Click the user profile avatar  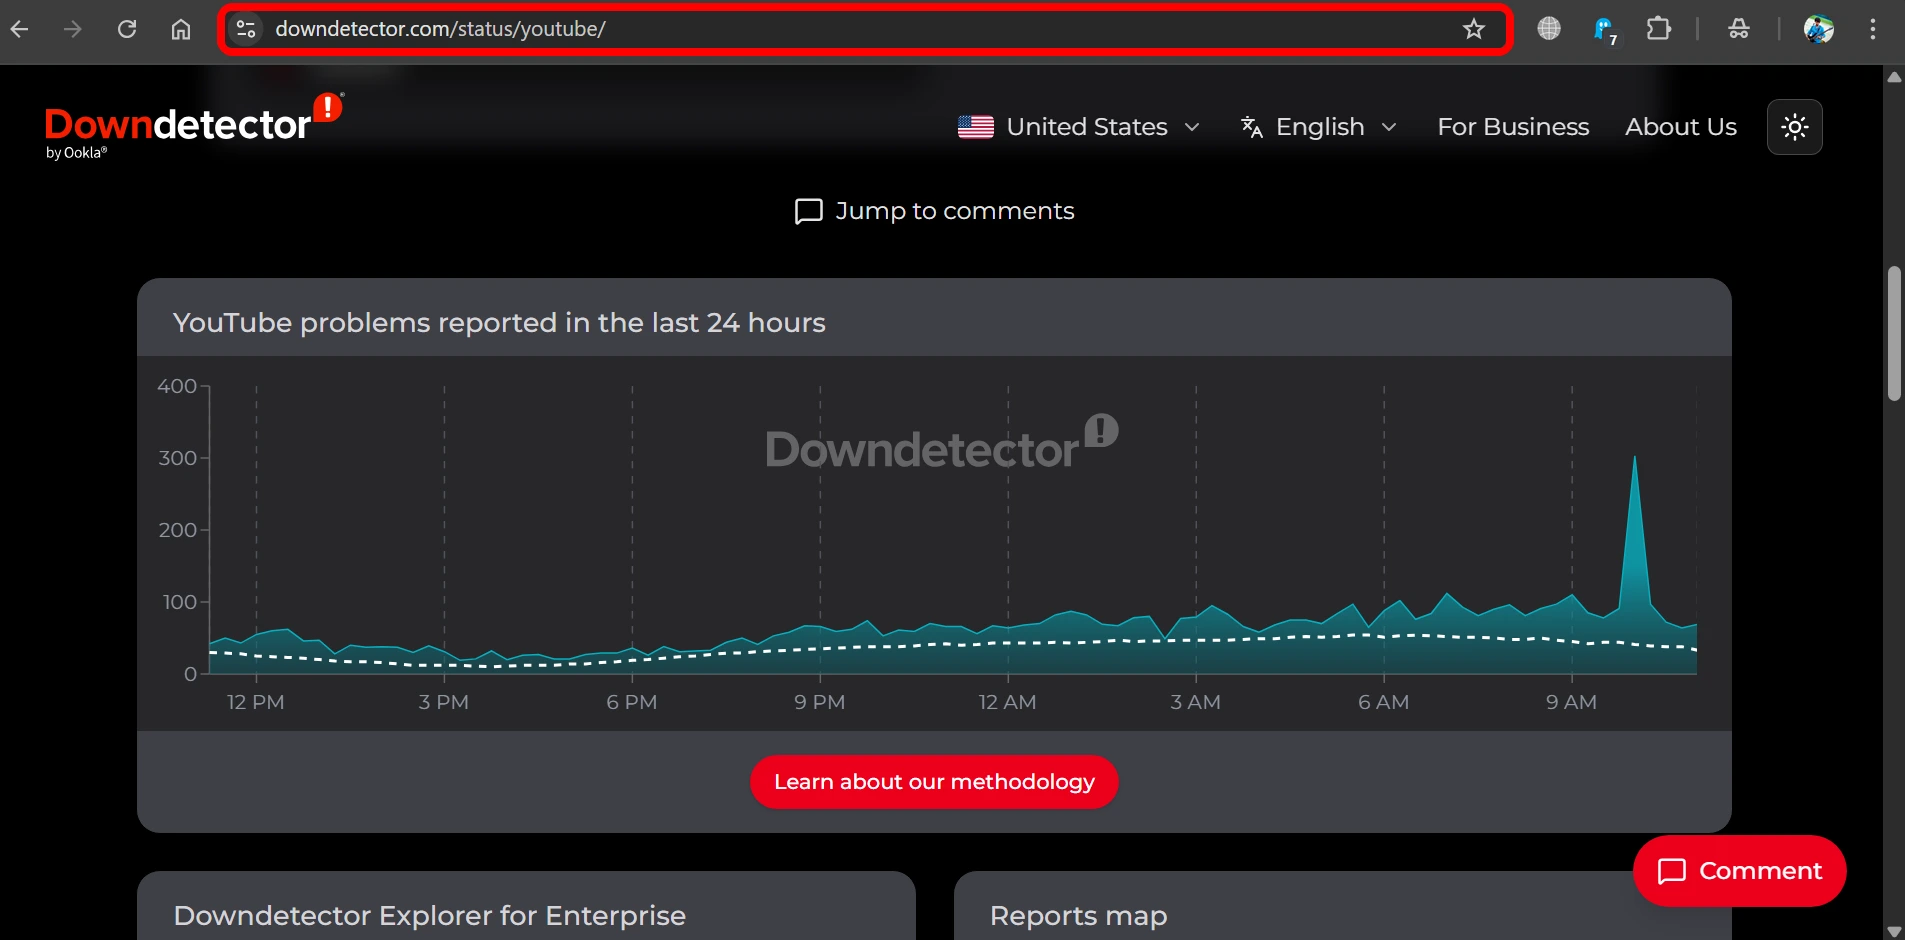point(1818,29)
